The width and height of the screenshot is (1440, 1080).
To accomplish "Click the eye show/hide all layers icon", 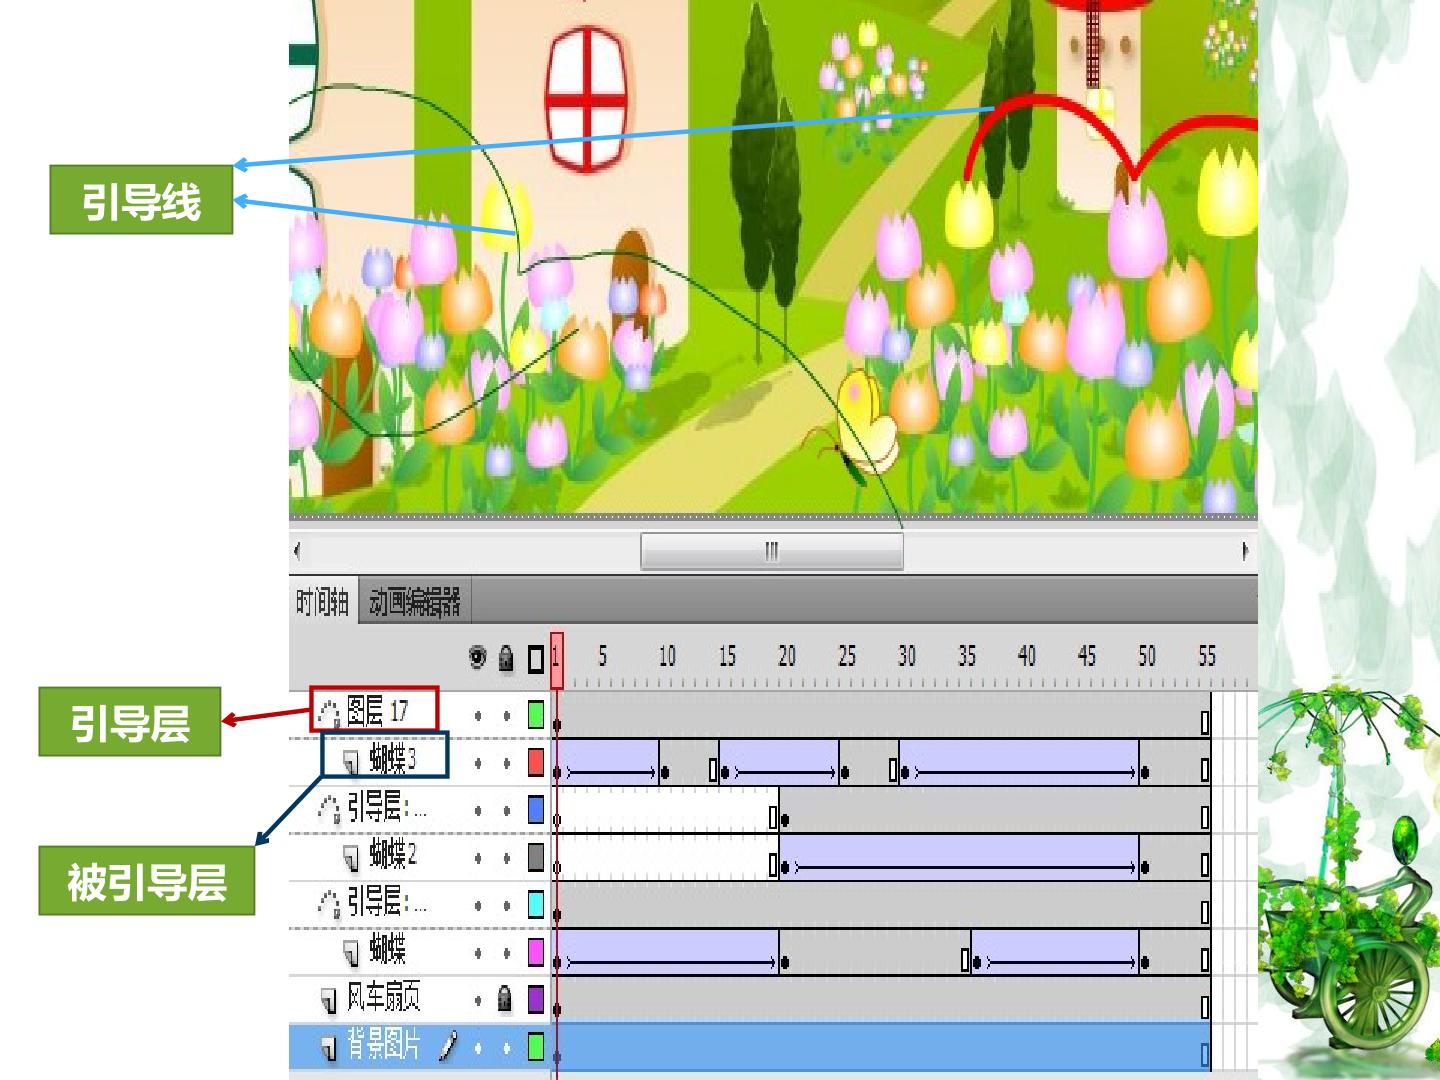I will point(478,658).
